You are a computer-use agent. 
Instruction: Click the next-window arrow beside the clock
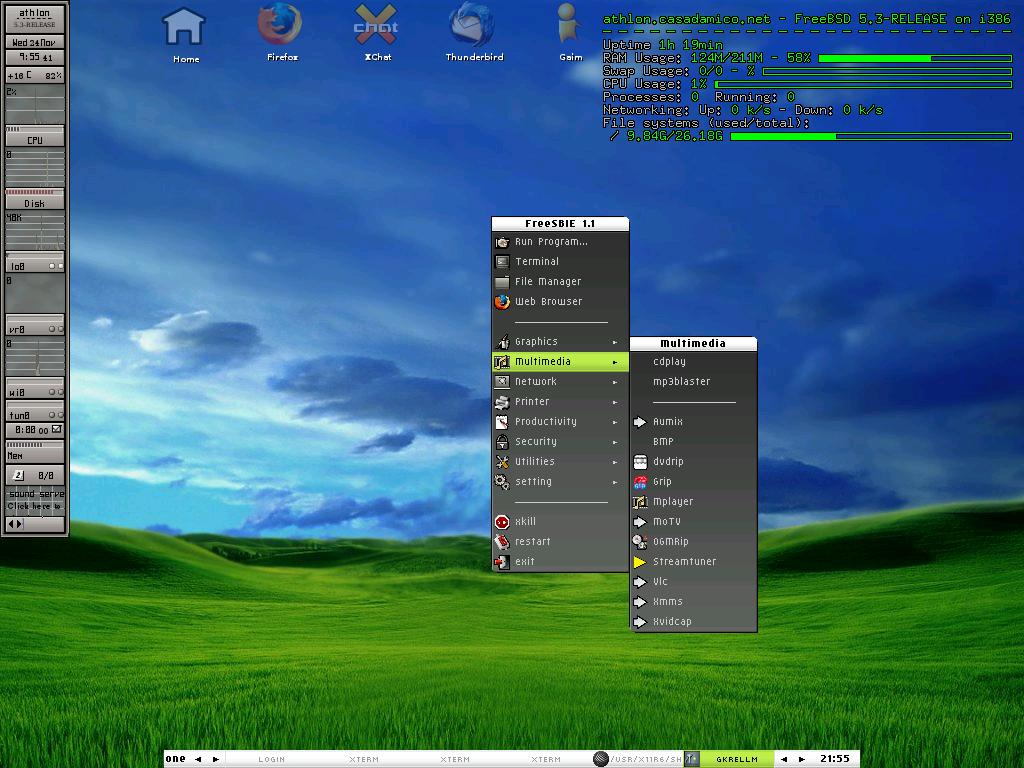pos(802,759)
